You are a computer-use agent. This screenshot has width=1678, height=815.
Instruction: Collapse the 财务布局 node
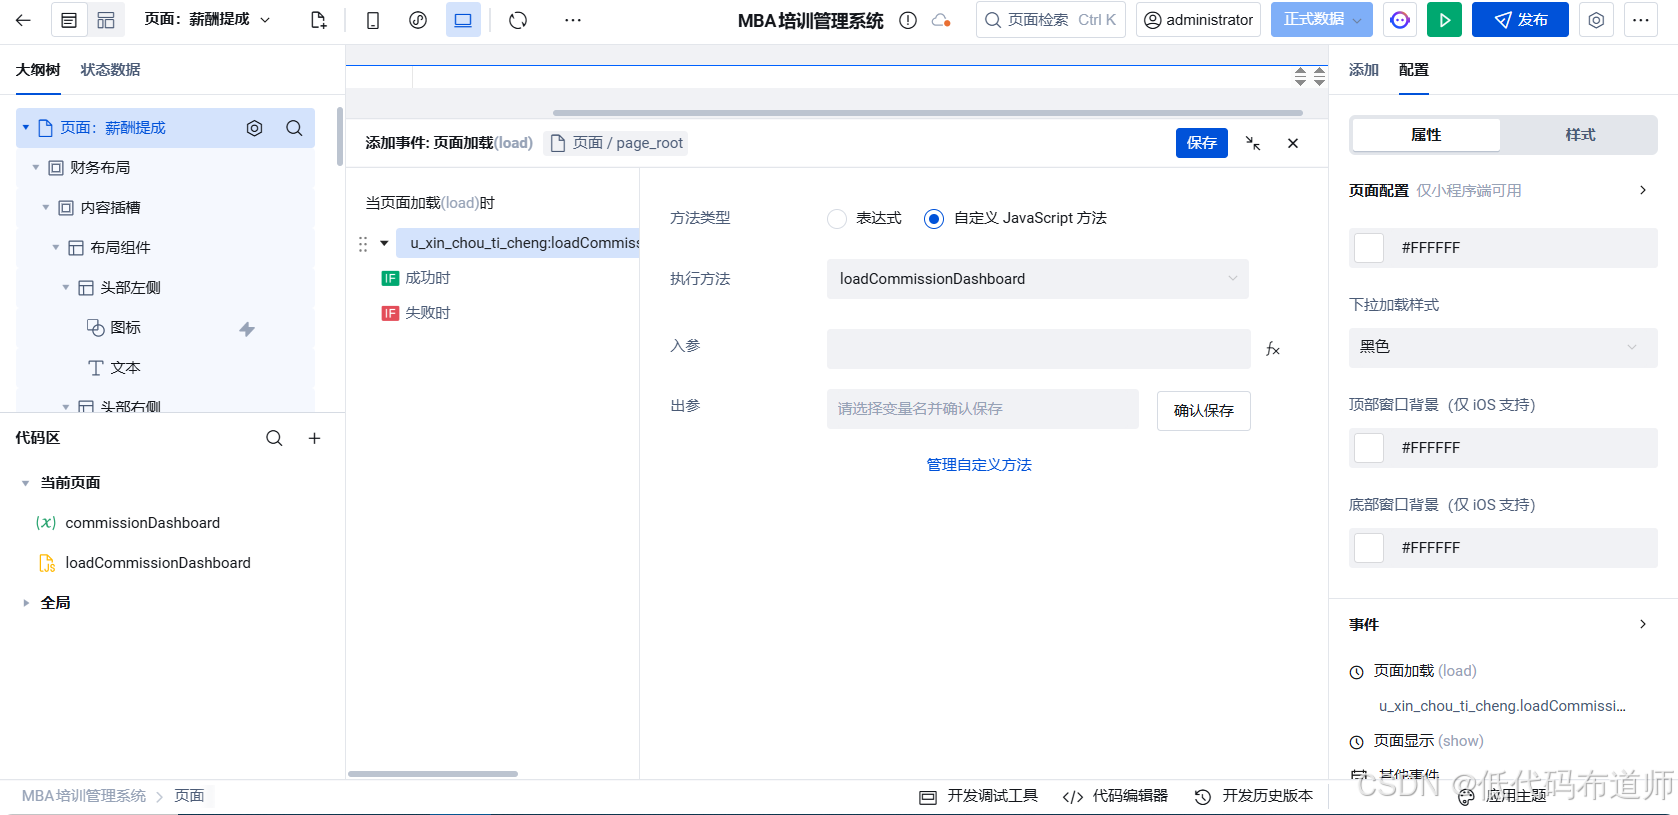pyautogui.click(x=36, y=168)
